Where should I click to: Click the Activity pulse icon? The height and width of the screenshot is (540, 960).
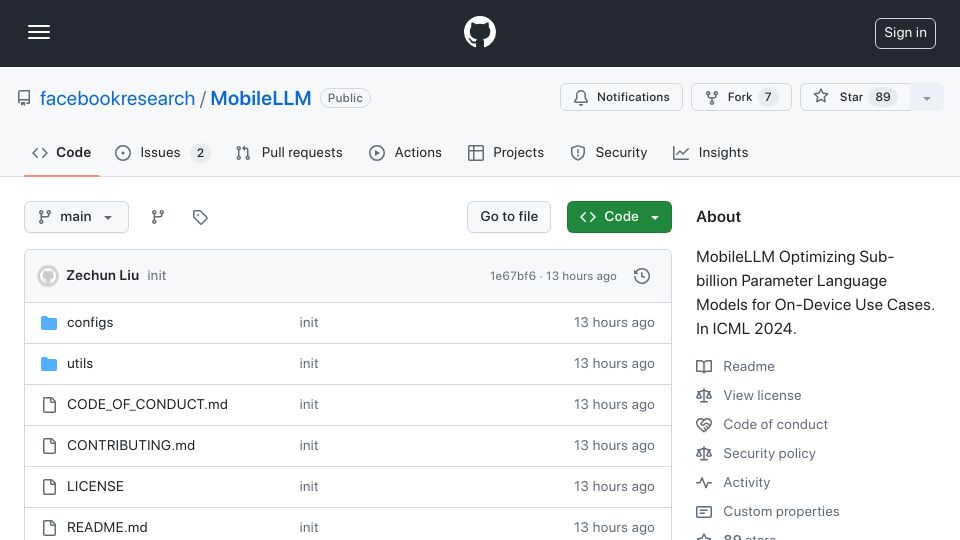click(704, 482)
